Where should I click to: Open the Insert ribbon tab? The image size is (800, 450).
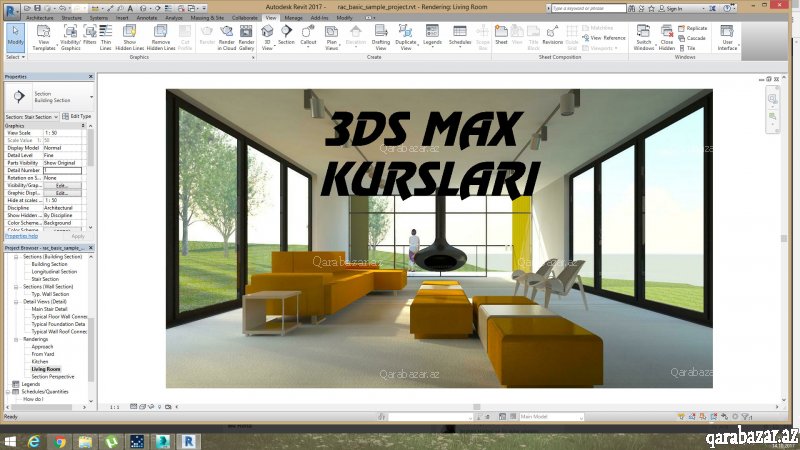[x=122, y=18]
